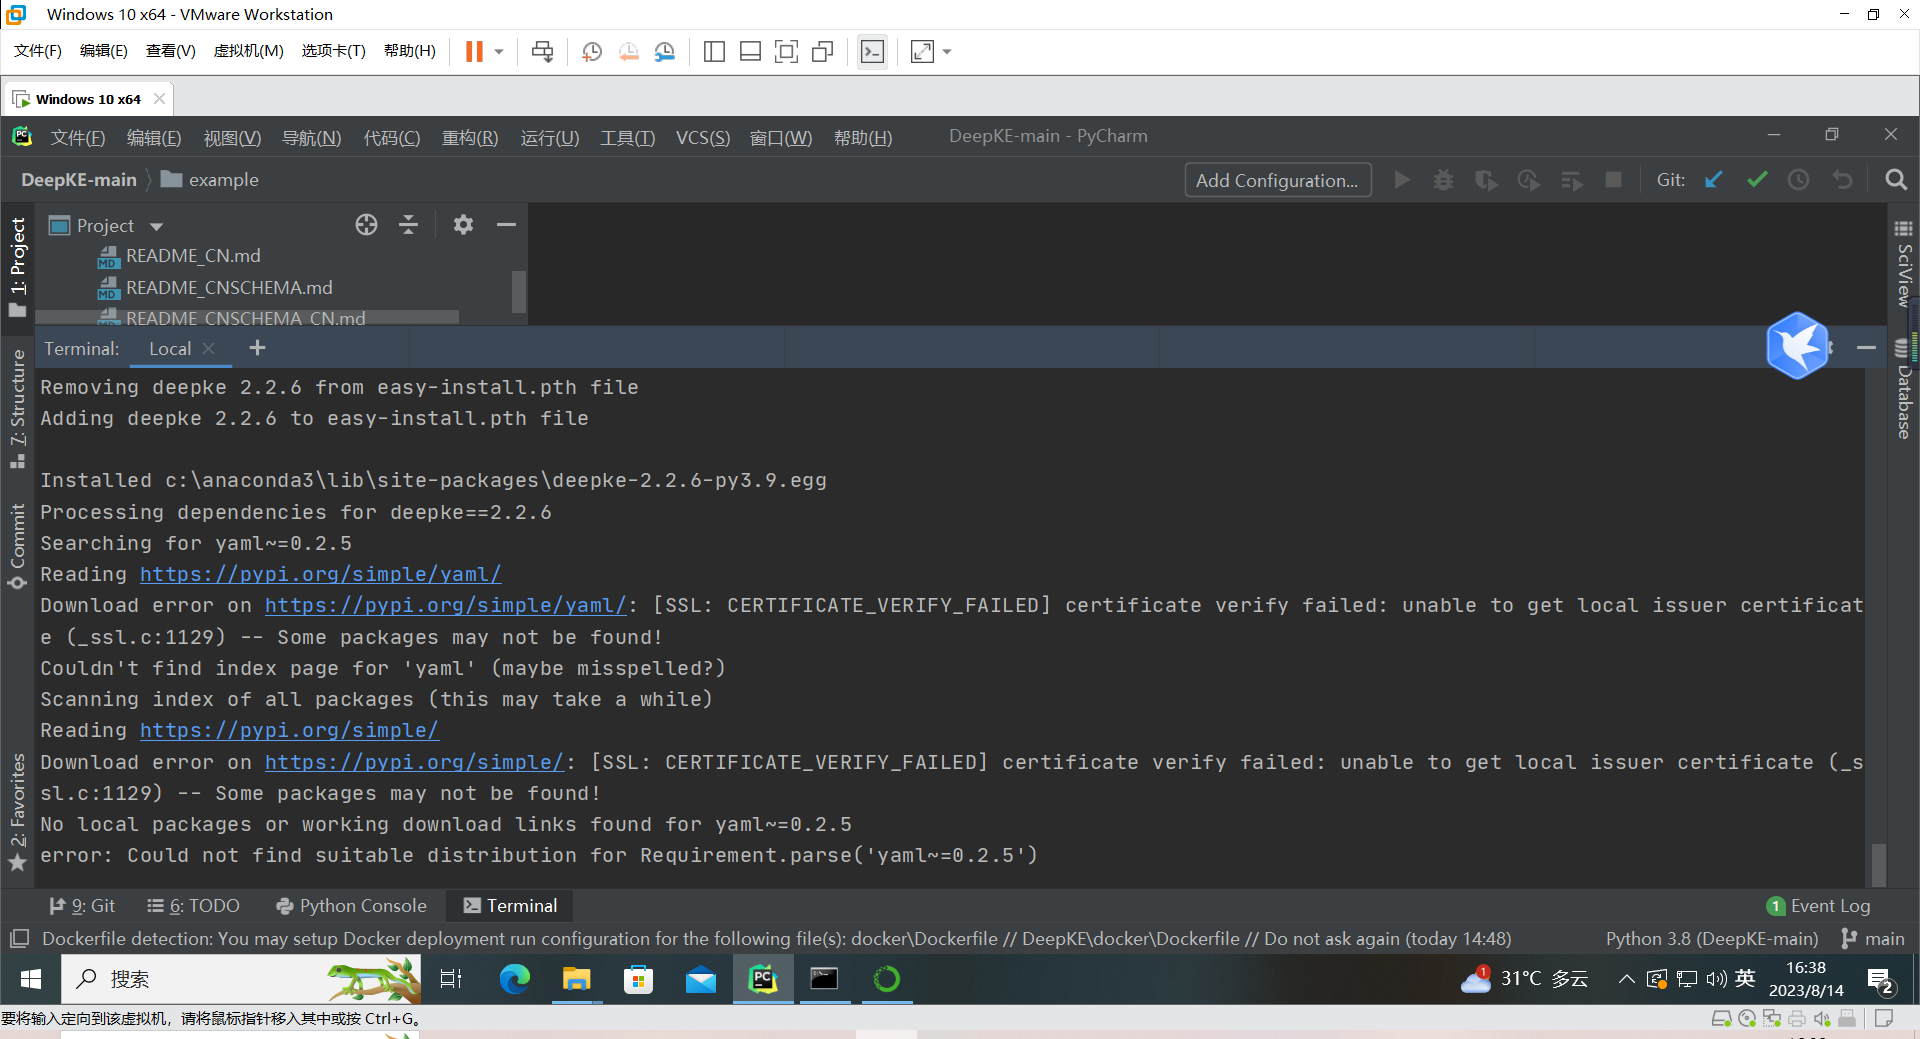1920x1039 pixels.
Task: Run with coverage in PyCharm
Action: click(x=1486, y=180)
